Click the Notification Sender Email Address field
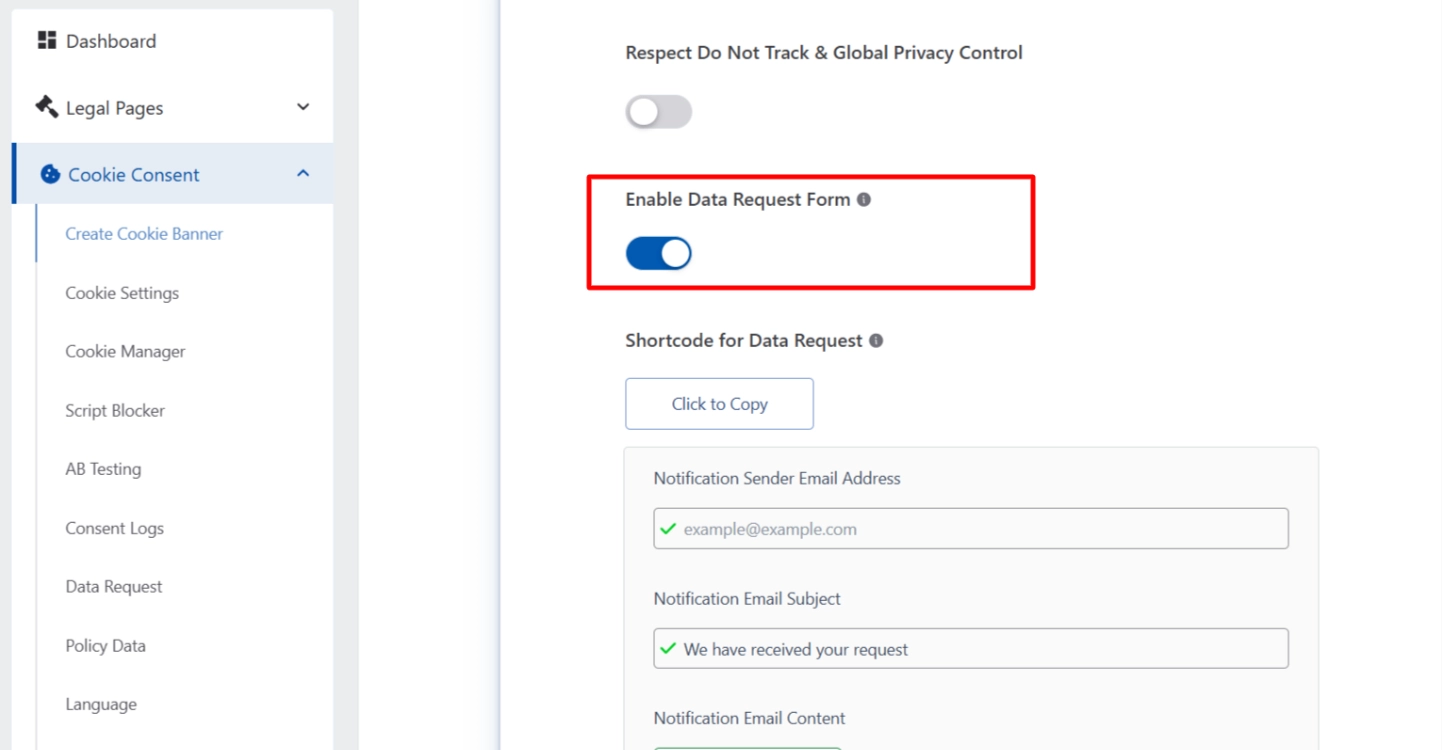1442x750 pixels. point(970,528)
